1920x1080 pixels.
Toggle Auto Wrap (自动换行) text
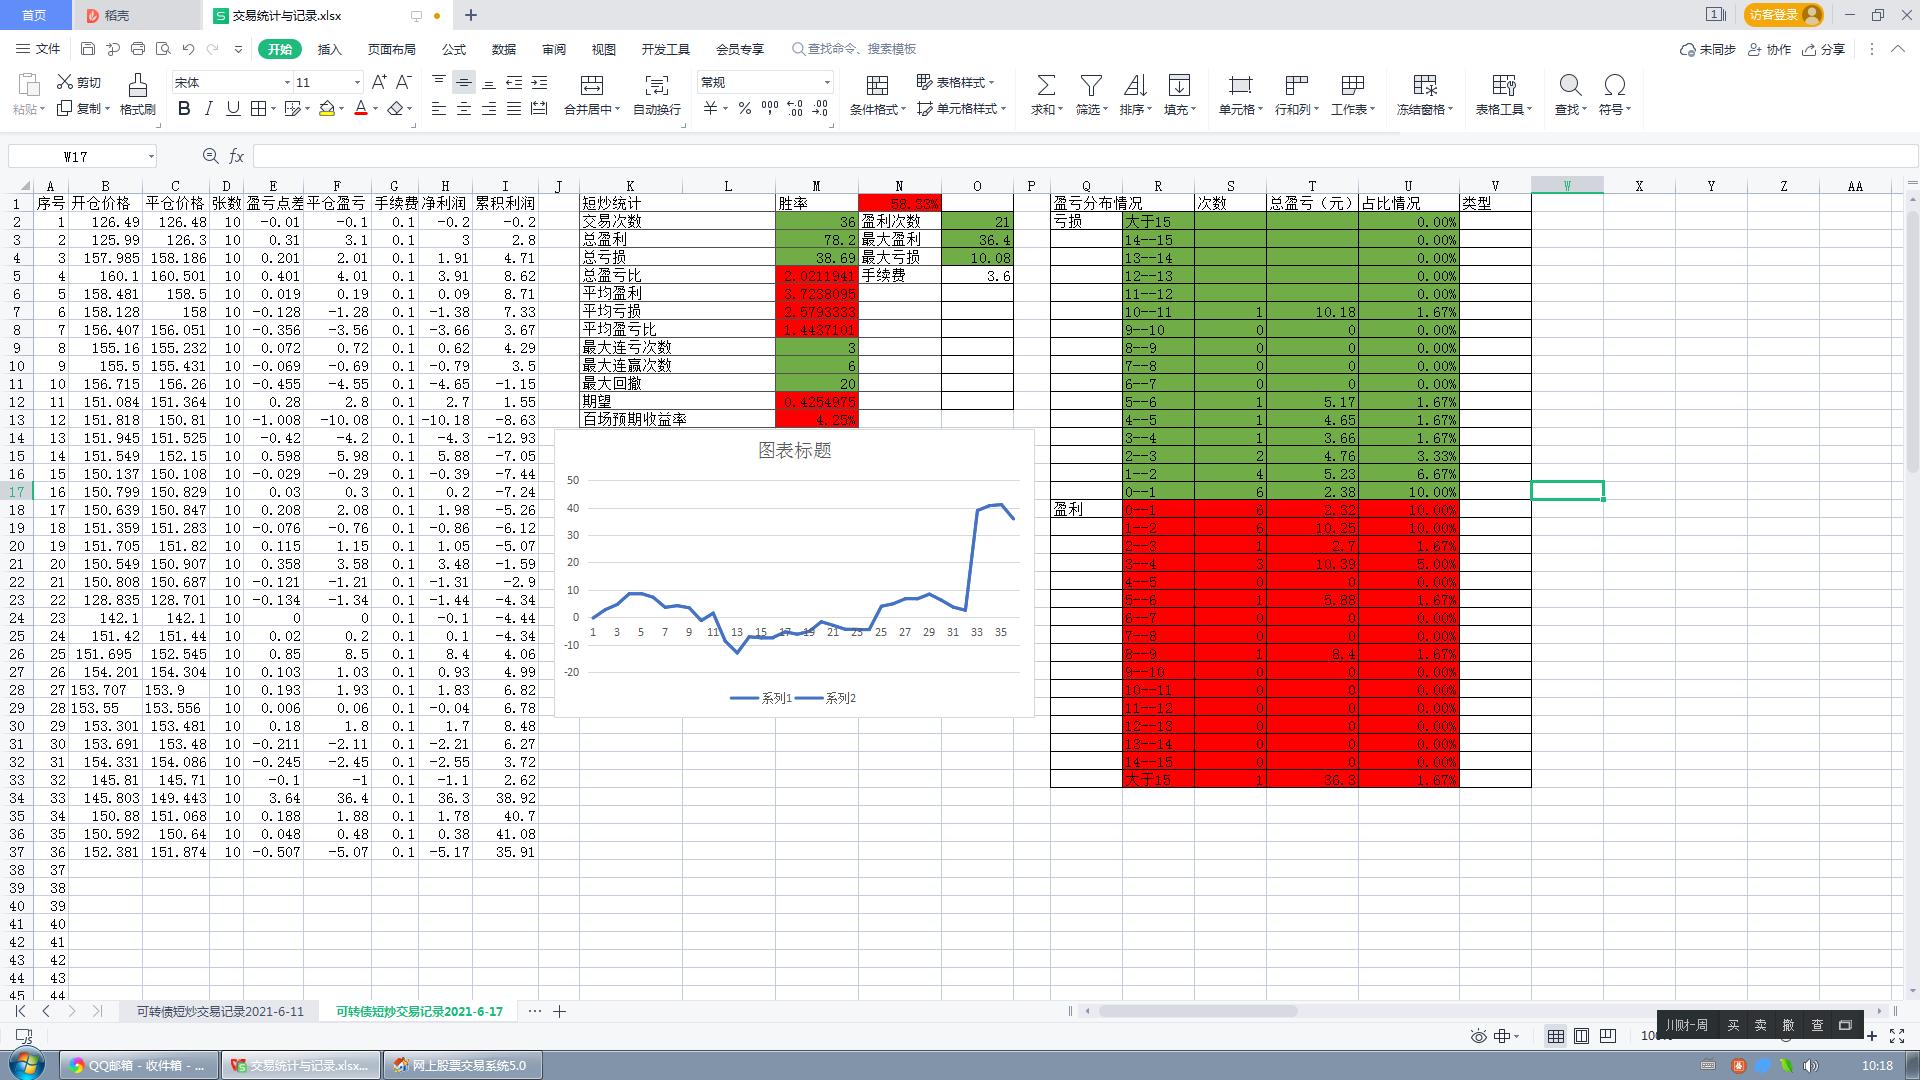coord(657,94)
